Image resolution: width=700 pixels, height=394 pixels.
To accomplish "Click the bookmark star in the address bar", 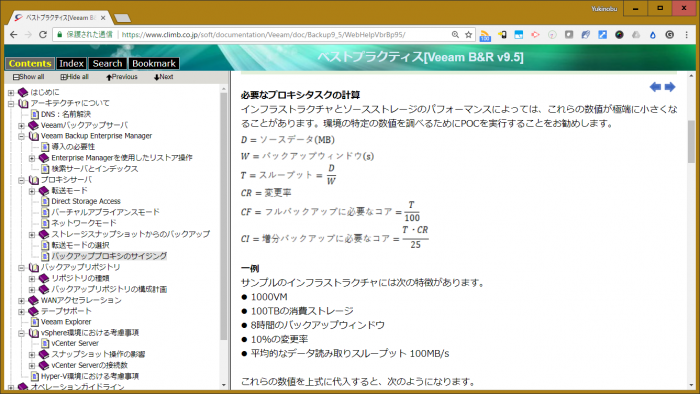I will pos(468,35).
